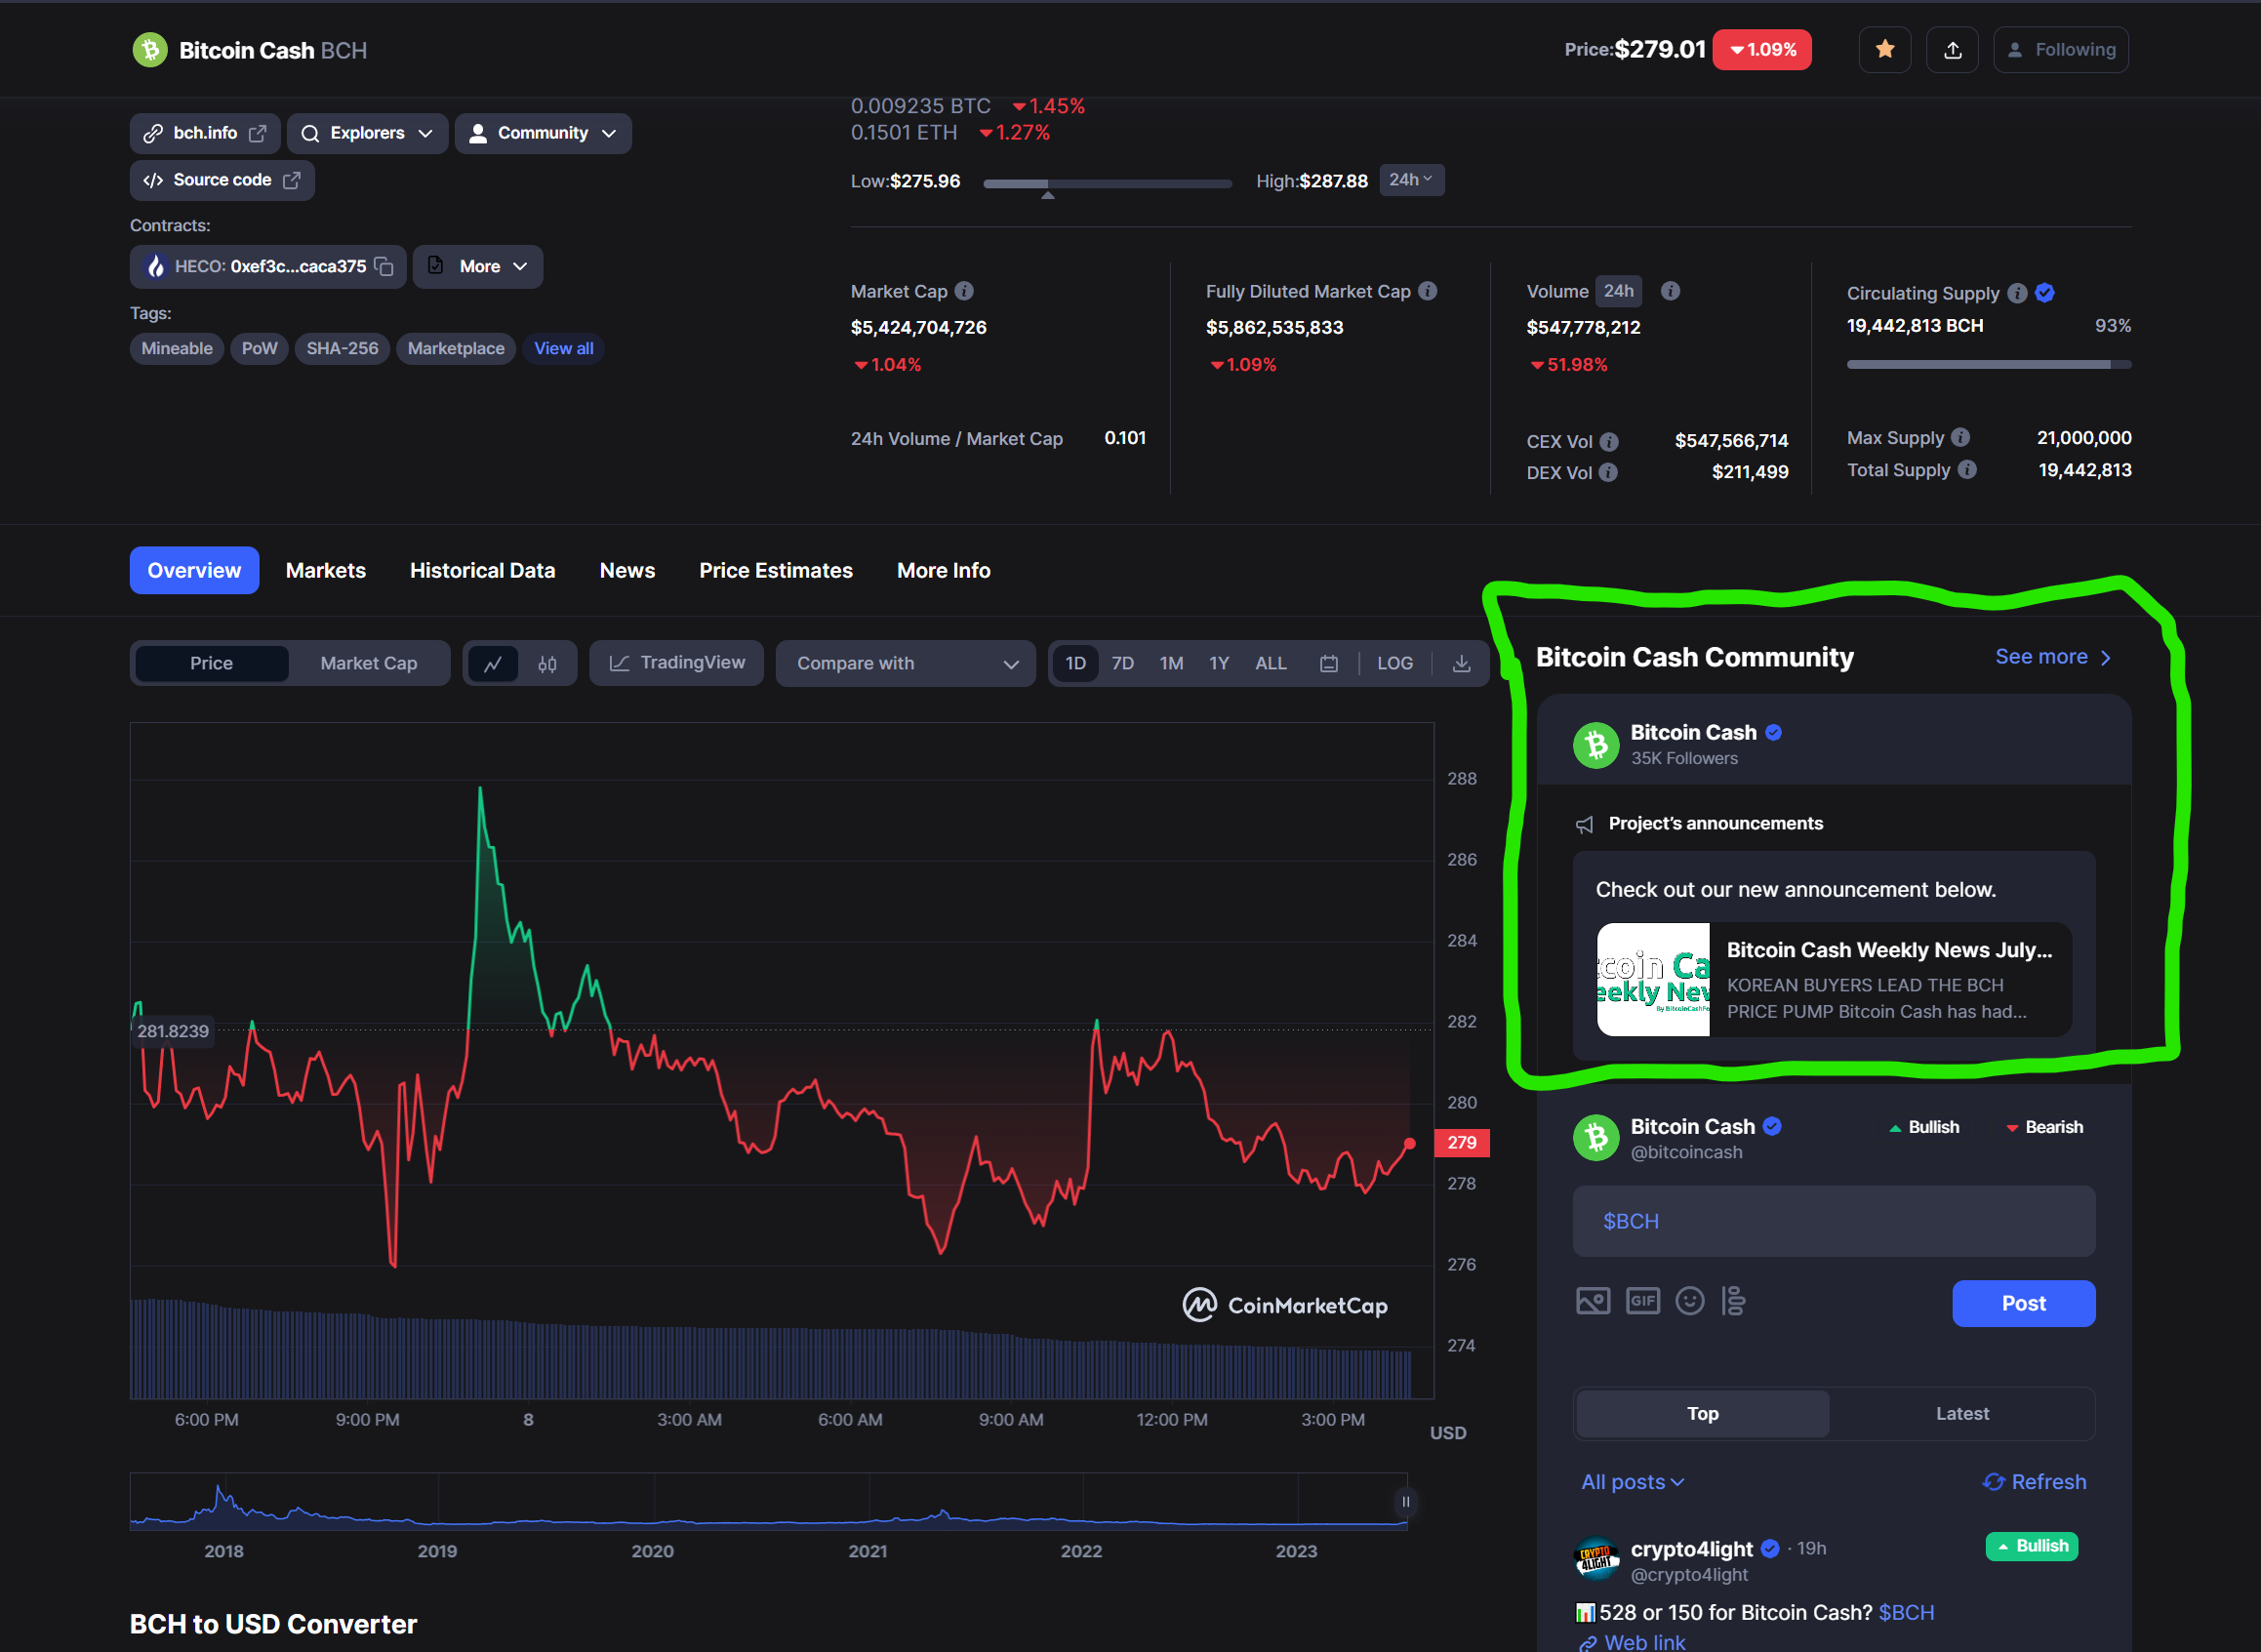Select the candlestick chart icon
2261x1652 pixels.
[547, 664]
